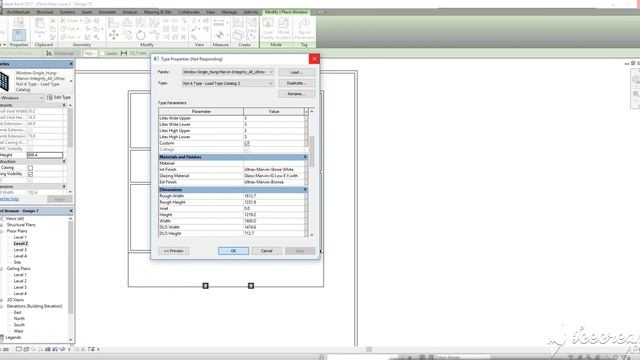
Task: Toggle the Cottage checkbox in Type Parameters
Action: (247, 150)
